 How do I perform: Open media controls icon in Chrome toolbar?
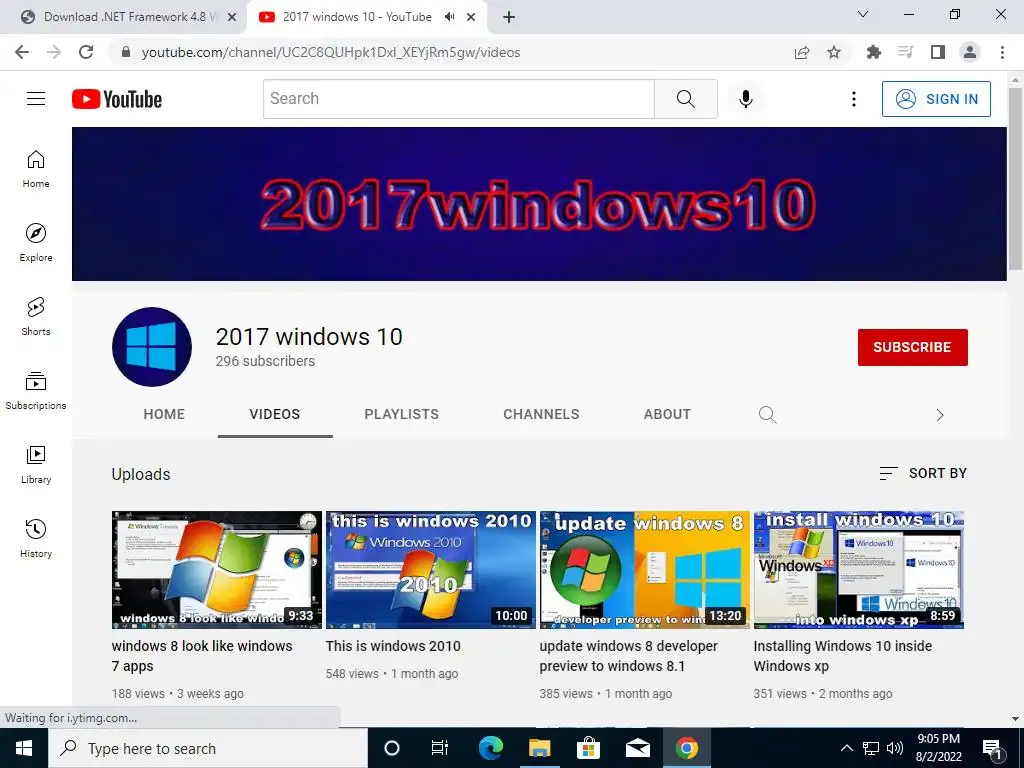coord(906,52)
